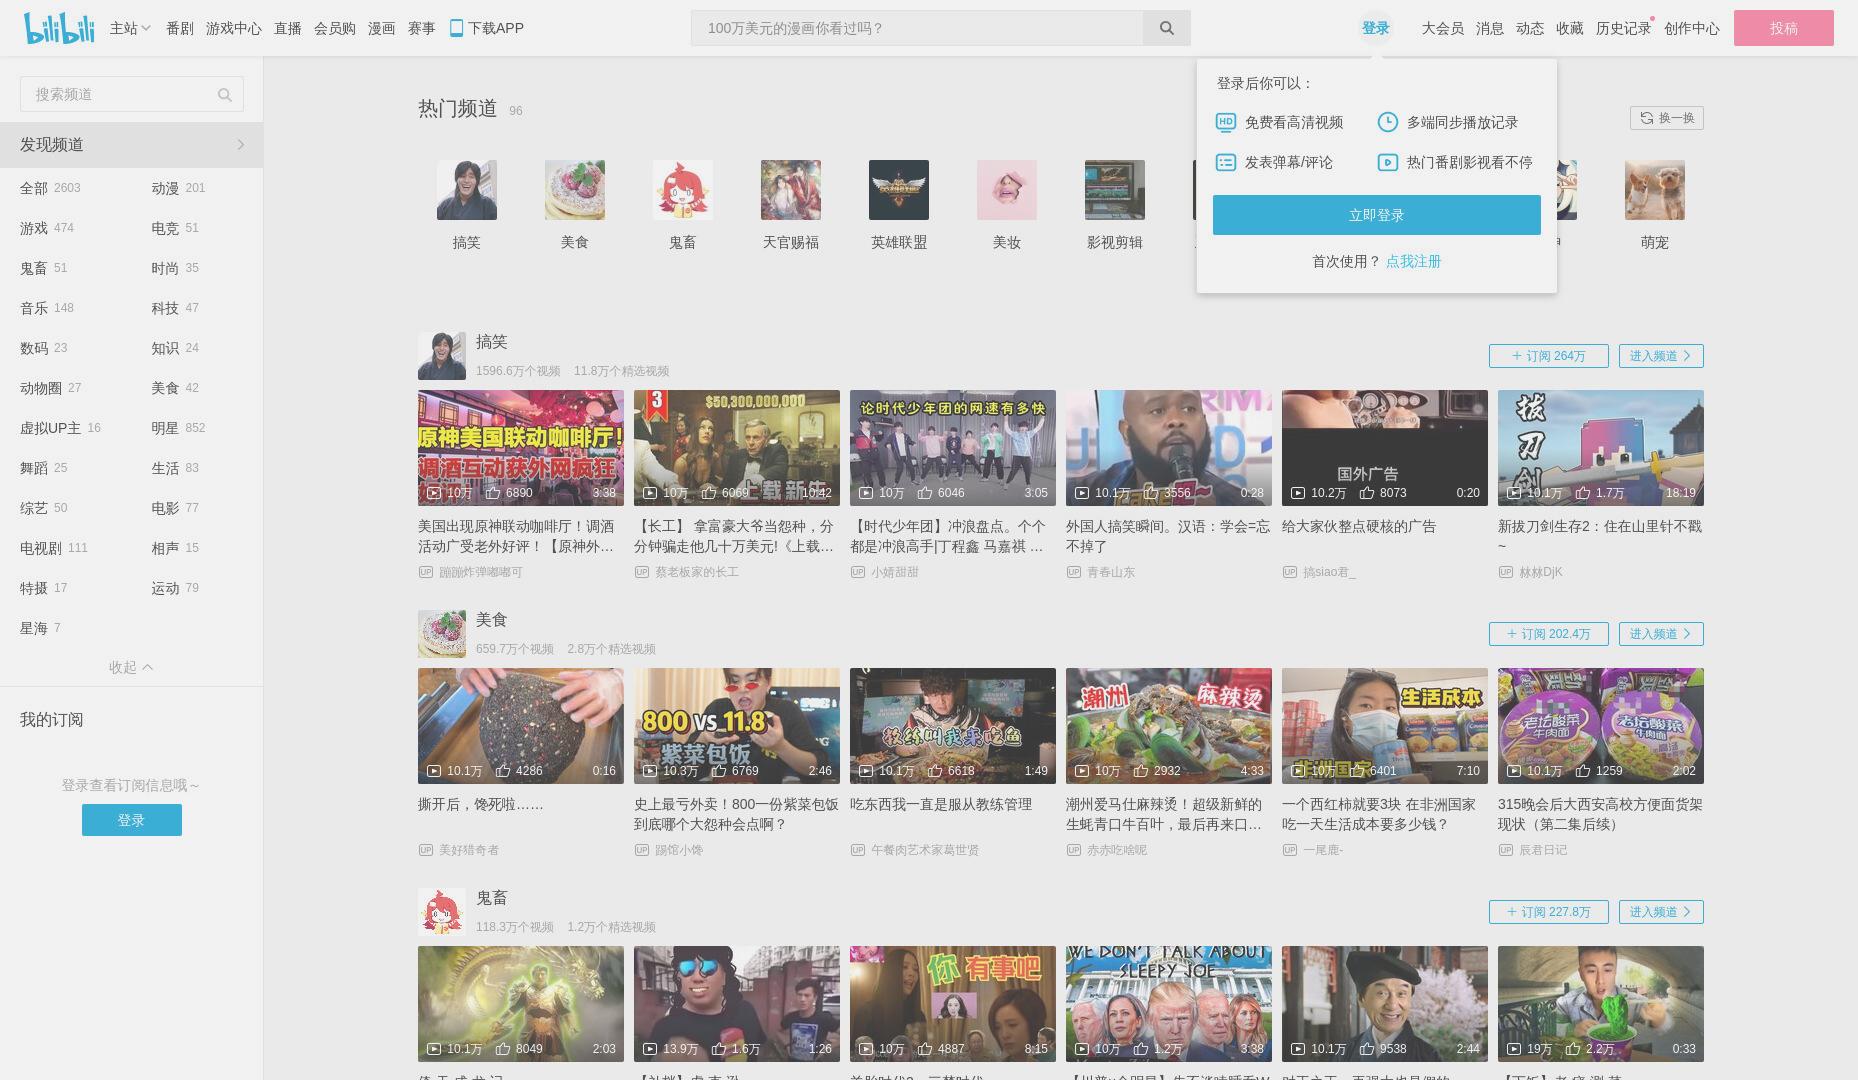Open the 赛事 nav item
1858x1080 pixels.
point(422,28)
